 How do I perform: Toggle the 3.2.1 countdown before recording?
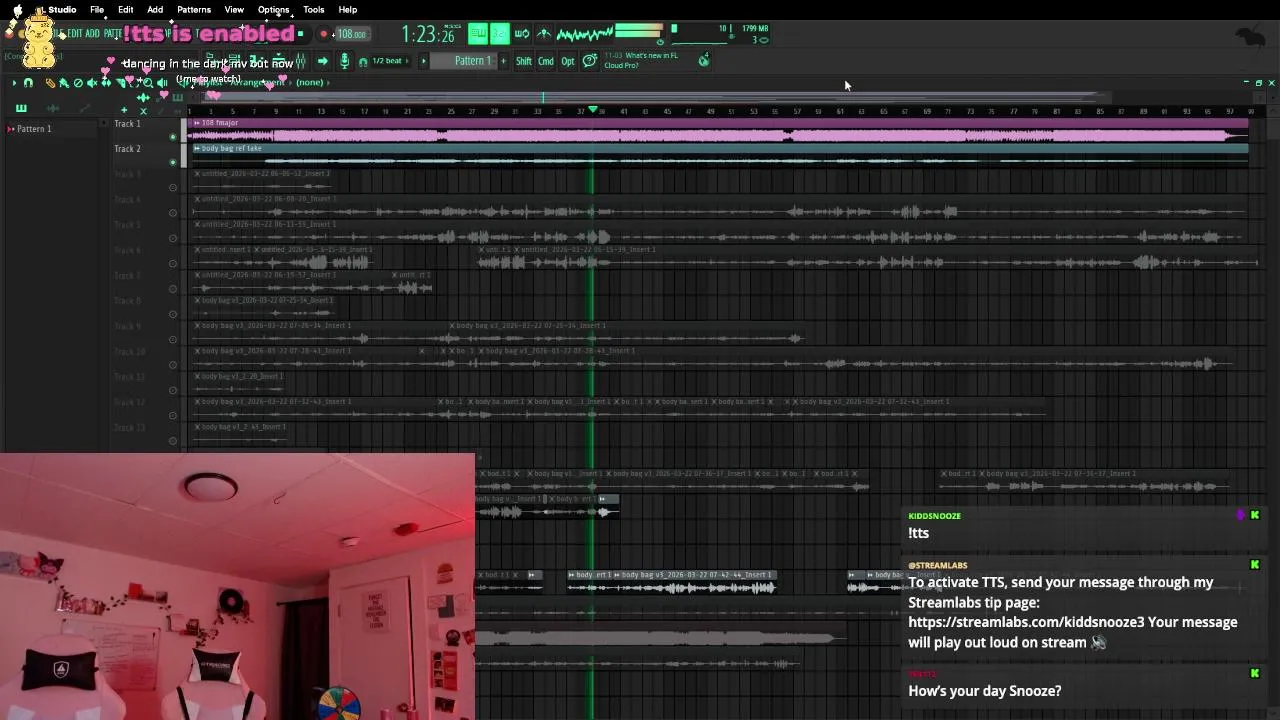click(500, 34)
